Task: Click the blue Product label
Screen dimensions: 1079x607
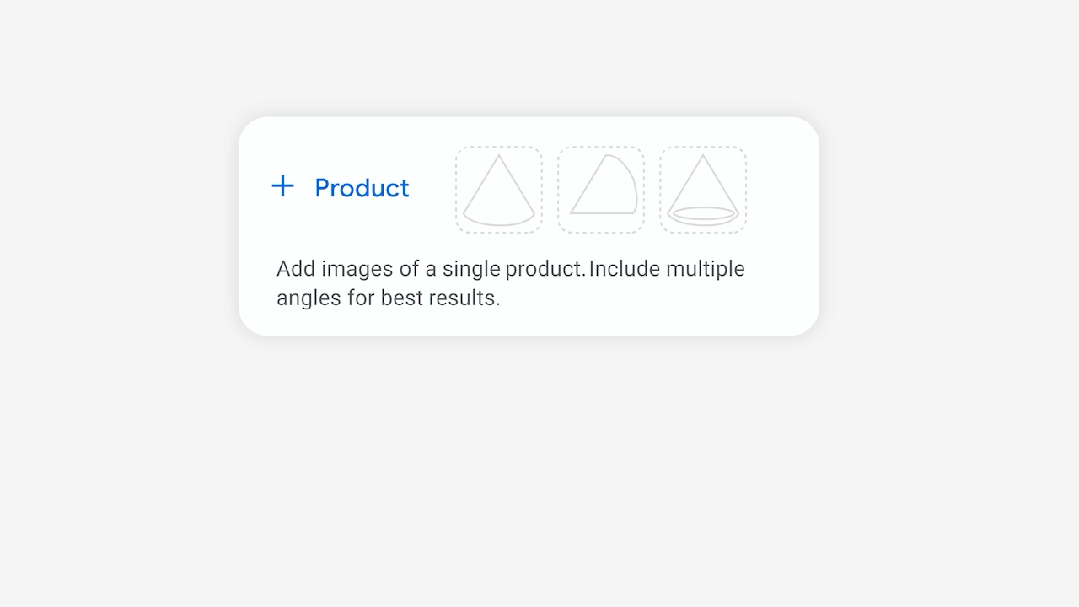Action: coord(361,188)
